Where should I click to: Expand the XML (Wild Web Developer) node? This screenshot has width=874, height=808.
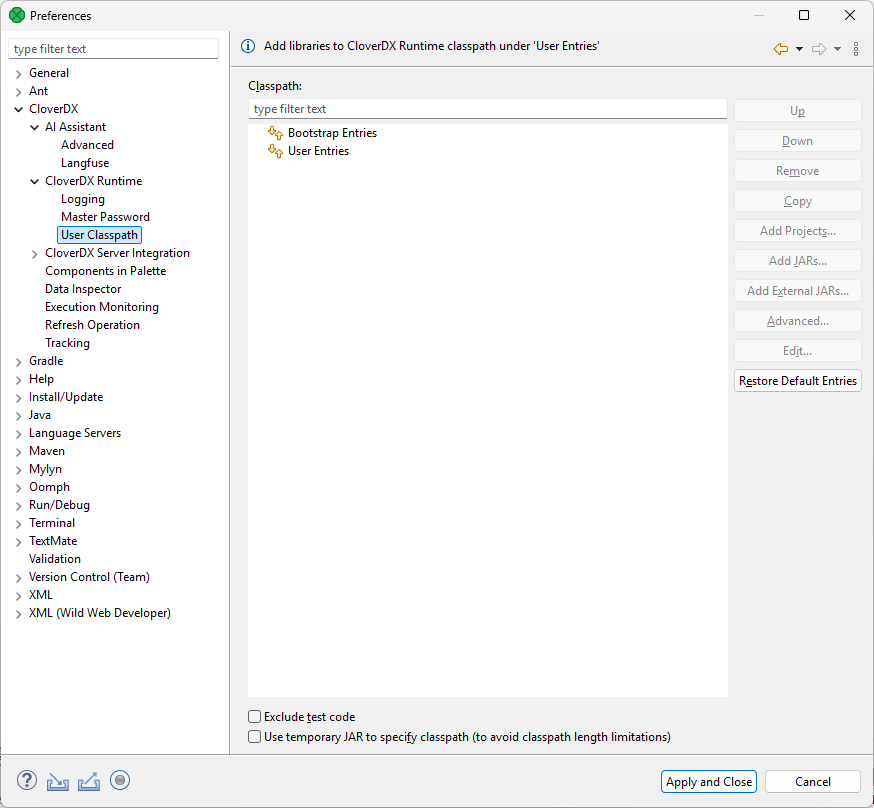click(18, 614)
